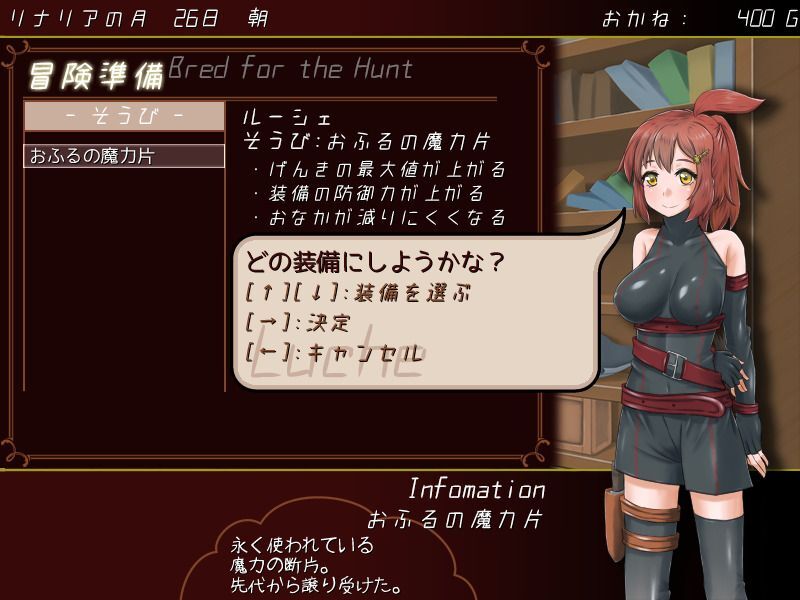This screenshot has height=600, width=800.
Task: Click the right arrow 決定 confirm hint
Action: (298, 323)
